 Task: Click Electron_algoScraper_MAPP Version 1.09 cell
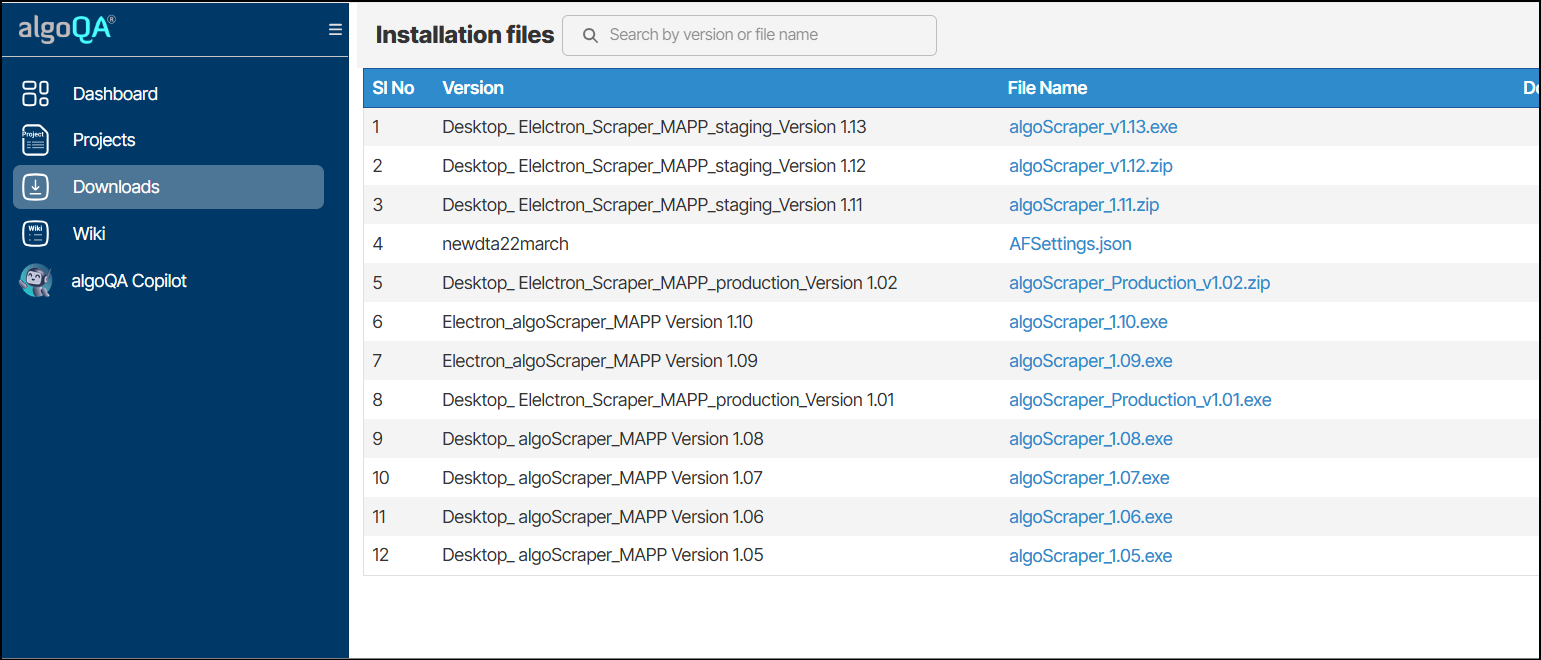600,361
